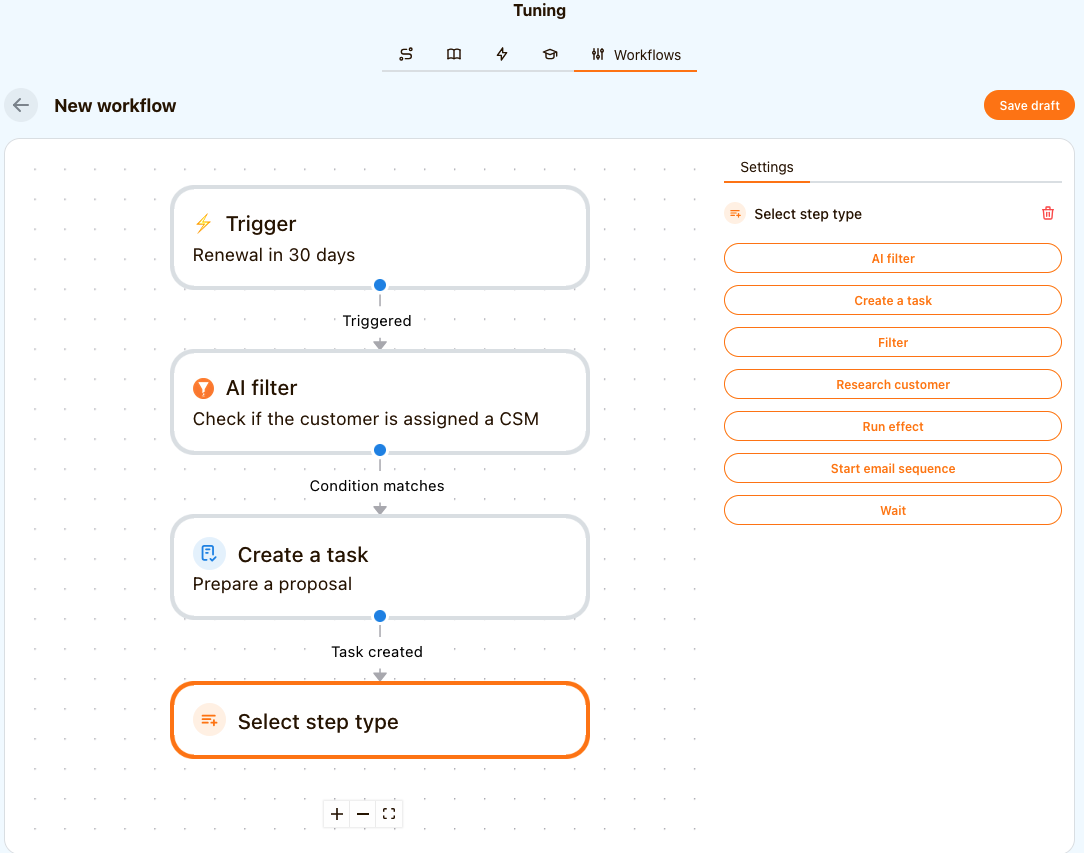Image resolution: width=1084 pixels, height=853 pixels.
Task: Click the Save draft button
Action: pyautogui.click(x=1029, y=105)
